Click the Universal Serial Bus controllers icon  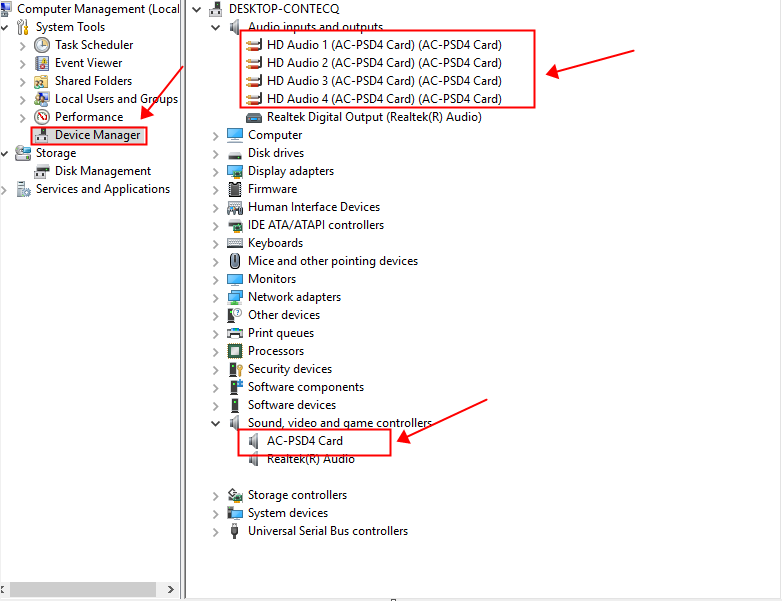234,531
